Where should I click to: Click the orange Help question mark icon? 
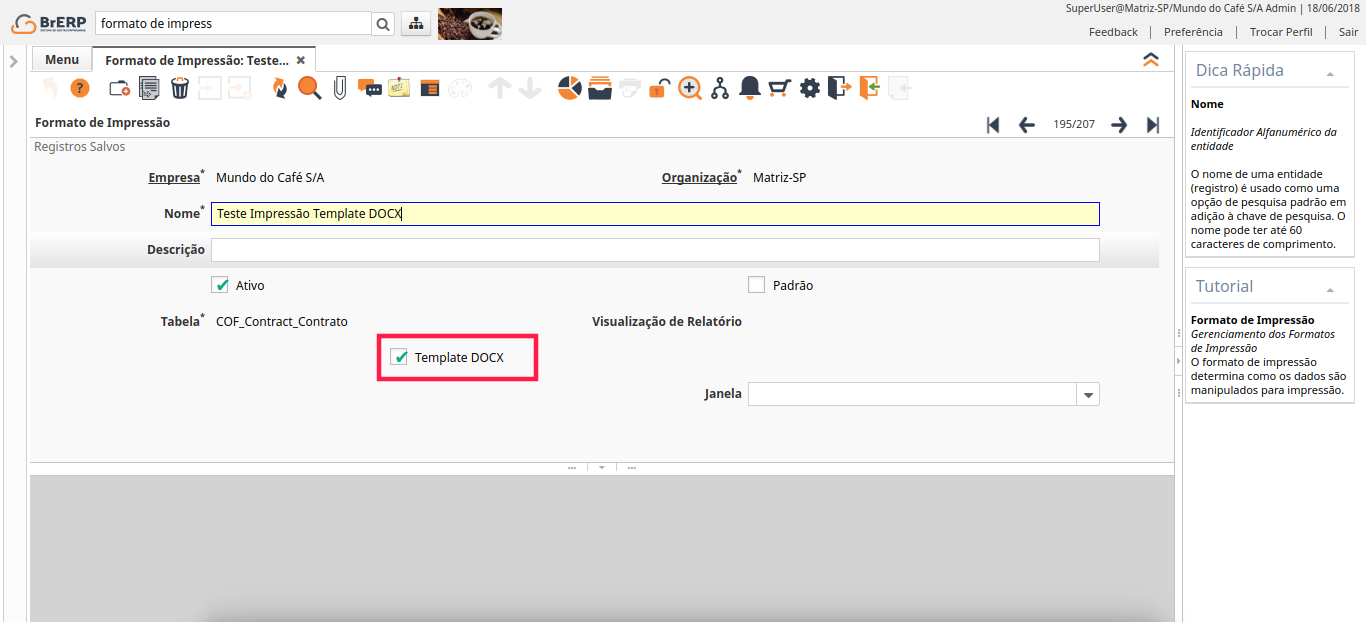coord(80,88)
